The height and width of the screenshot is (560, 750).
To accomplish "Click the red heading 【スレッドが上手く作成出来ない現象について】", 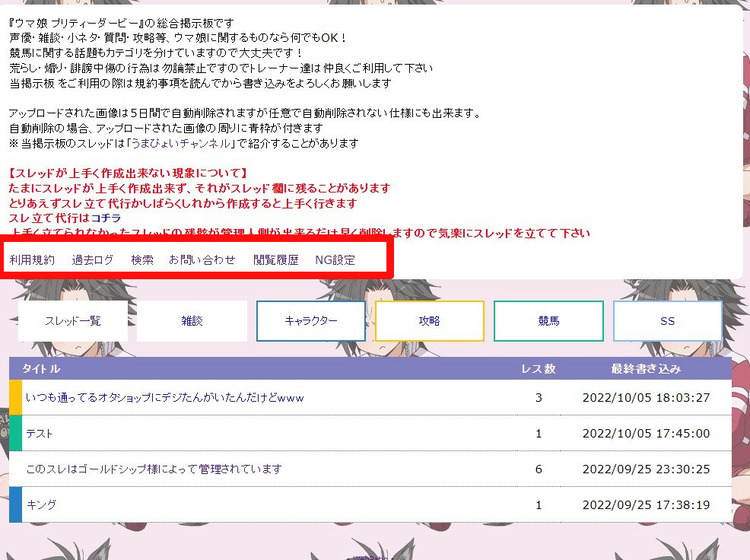I will pyautogui.click(x=128, y=173).
